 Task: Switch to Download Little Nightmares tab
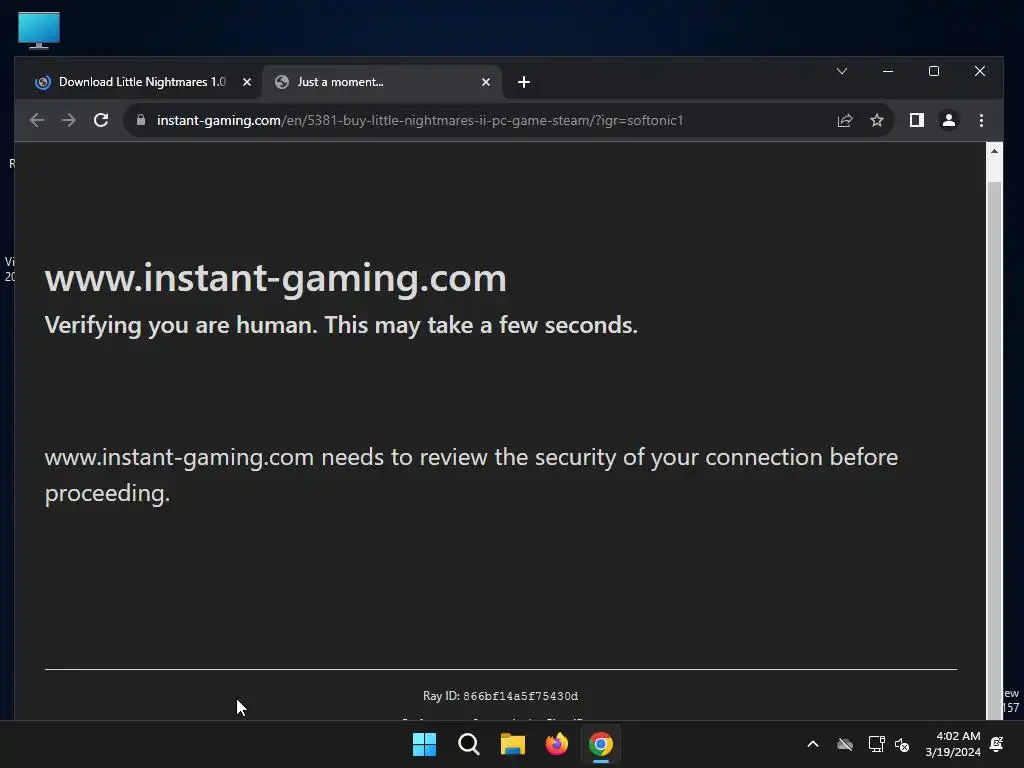142,82
